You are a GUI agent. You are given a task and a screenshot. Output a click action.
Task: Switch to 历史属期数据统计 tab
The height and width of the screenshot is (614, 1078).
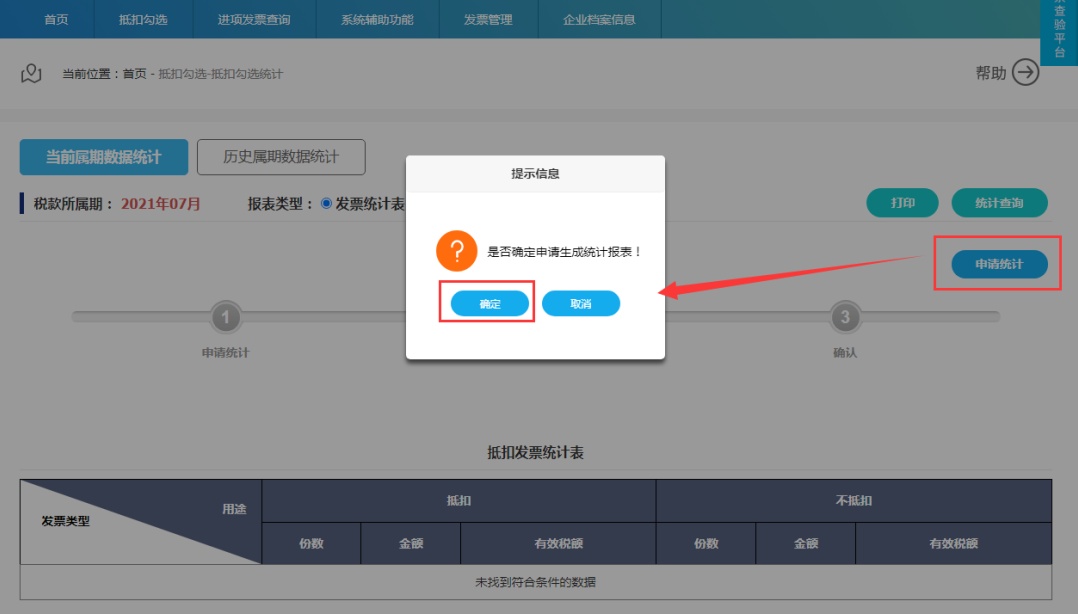point(281,157)
